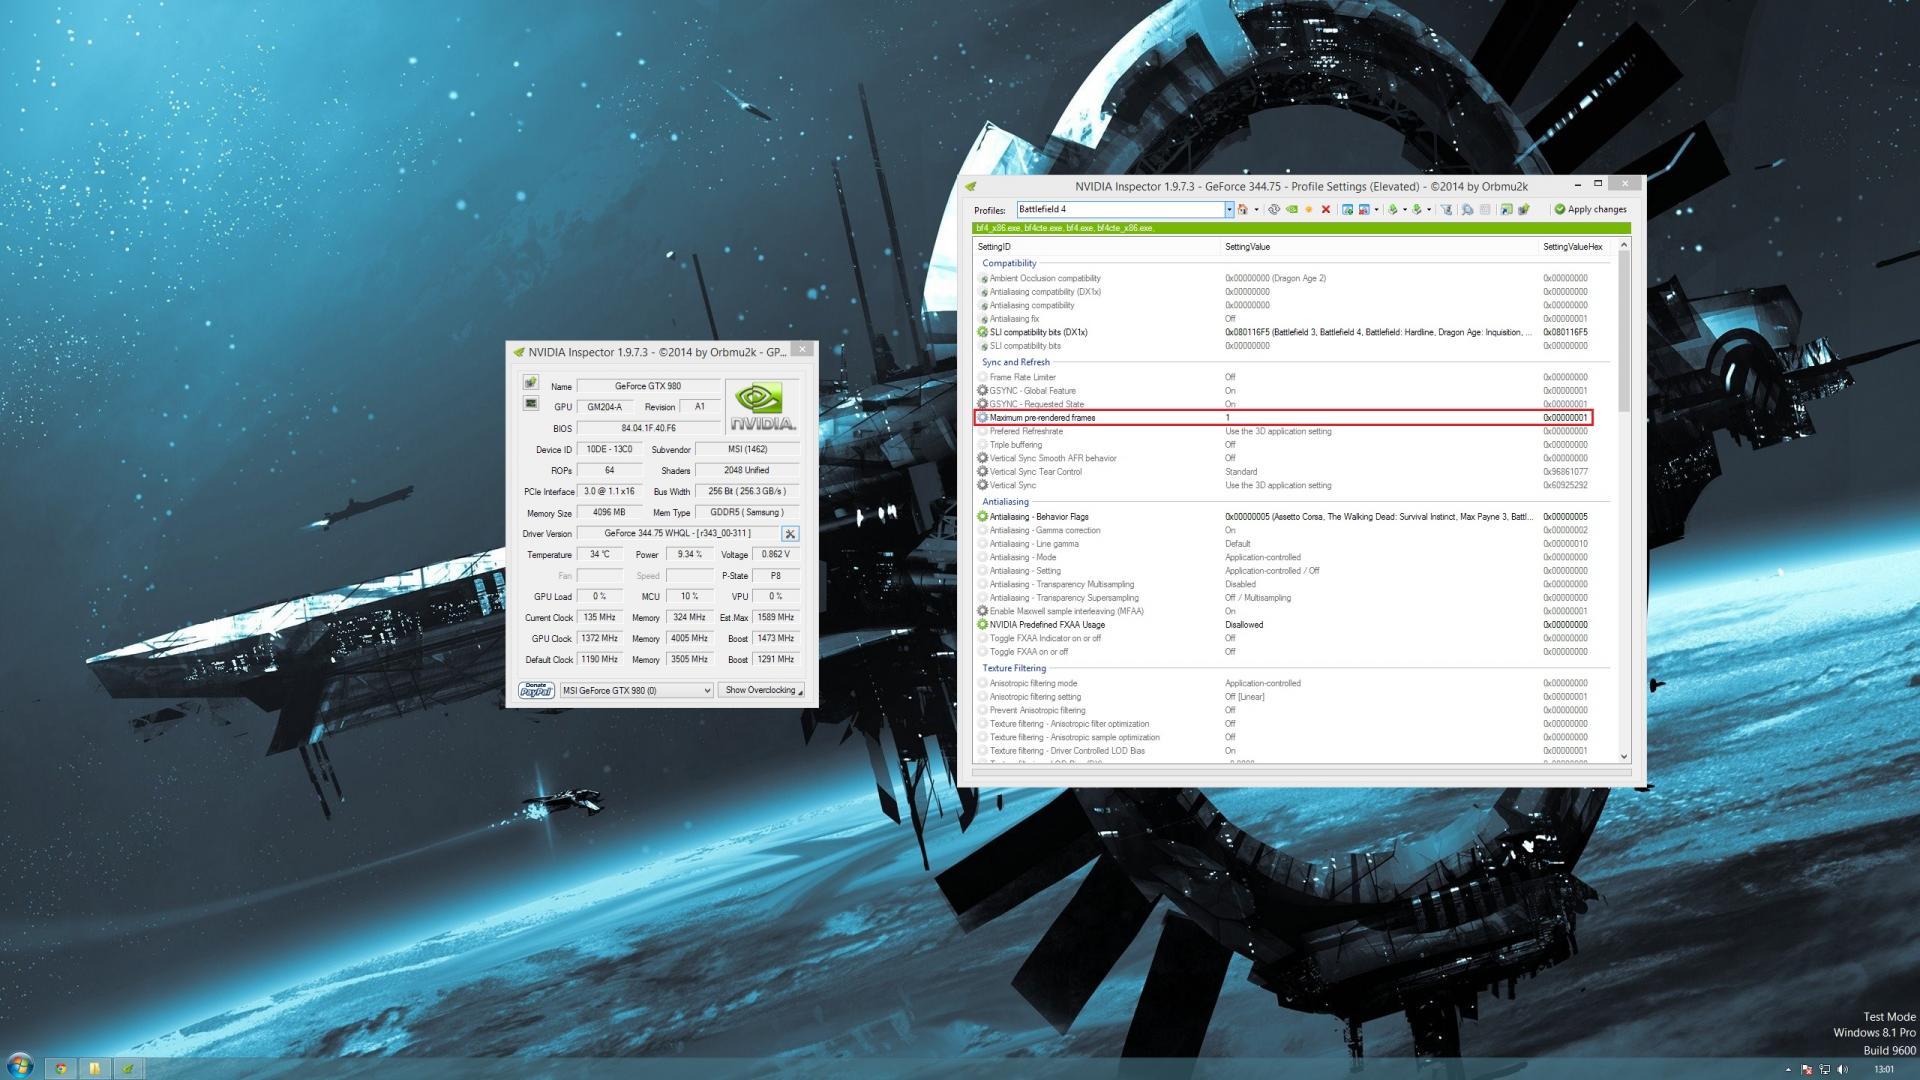Click the BIOS version field 84.04.1F.40.F6
Viewport: 1920px width, 1080px height.
[648, 428]
